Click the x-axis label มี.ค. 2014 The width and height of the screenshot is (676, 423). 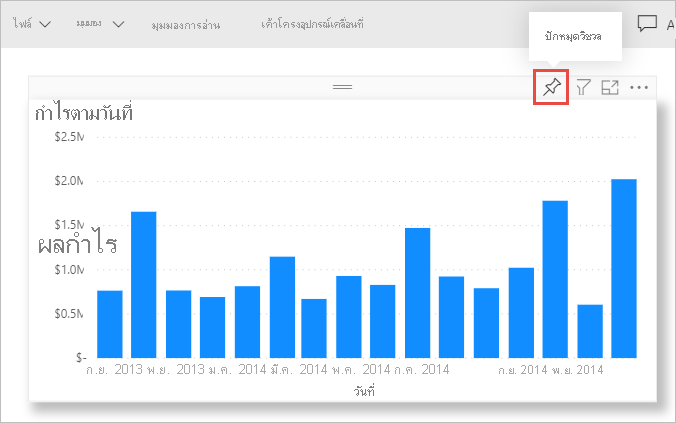pyautogui.click(x=299, y=370)
